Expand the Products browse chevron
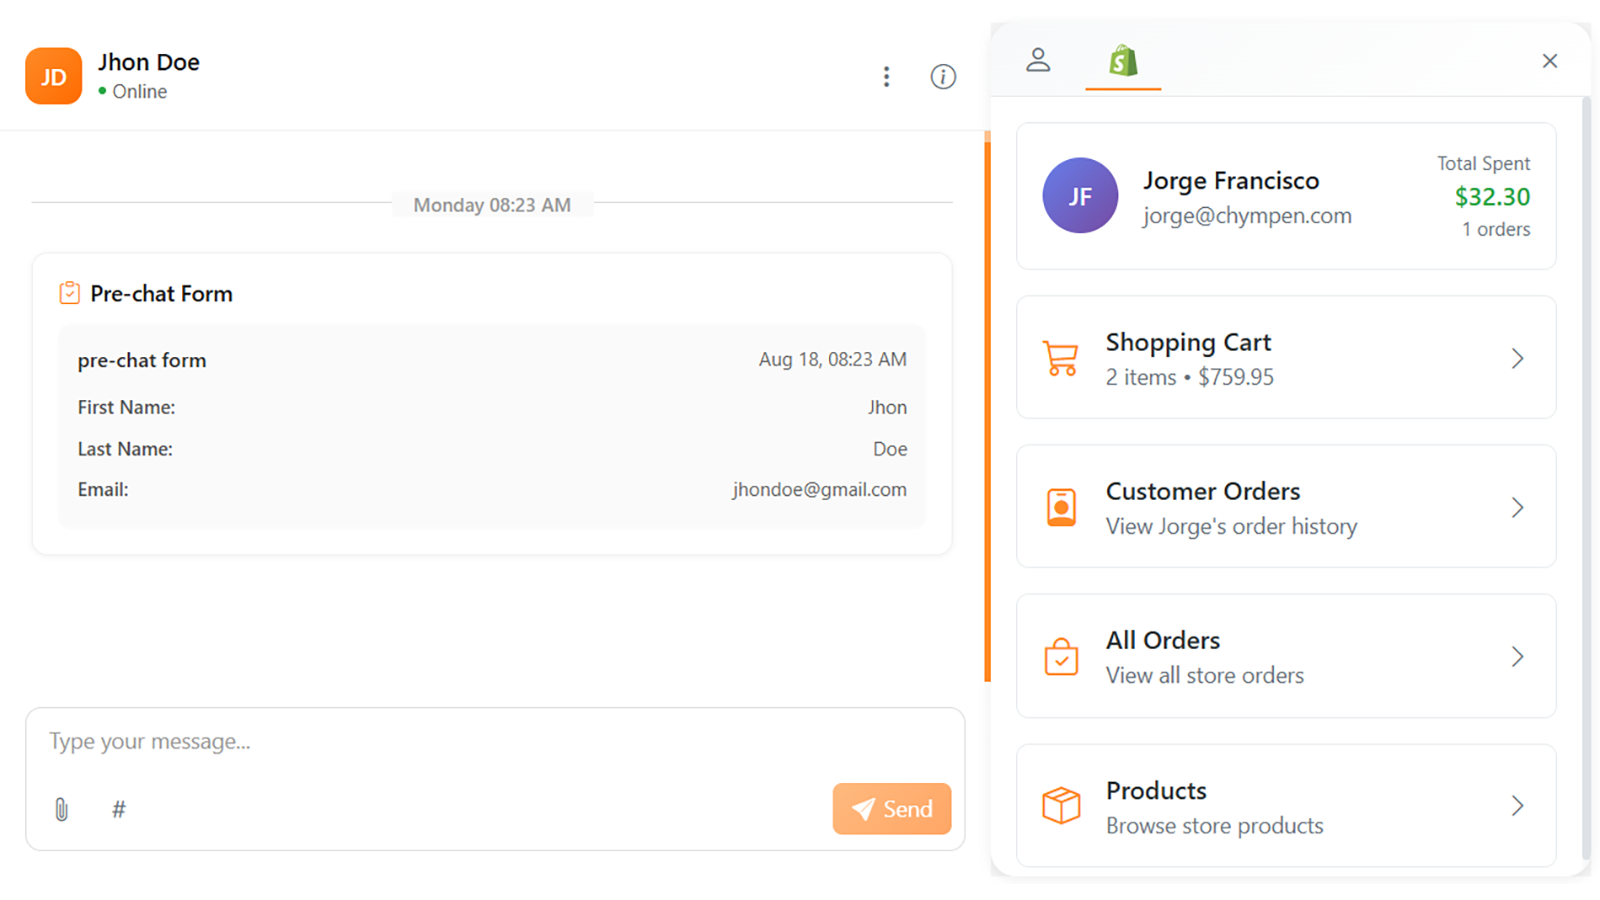This screenshot has height=900, width=1600. point(1517,806)
